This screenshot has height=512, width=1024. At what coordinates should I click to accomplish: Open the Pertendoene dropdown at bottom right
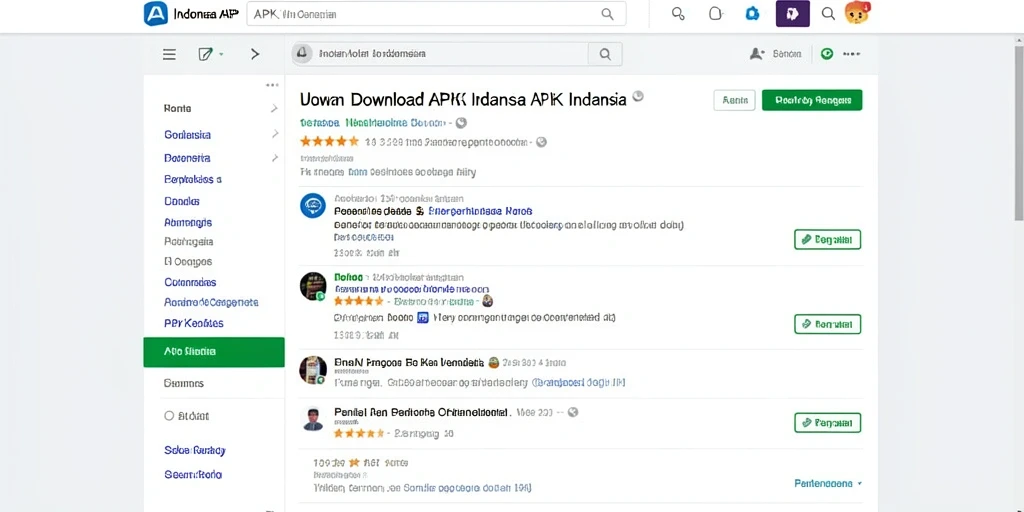(828, 483)
